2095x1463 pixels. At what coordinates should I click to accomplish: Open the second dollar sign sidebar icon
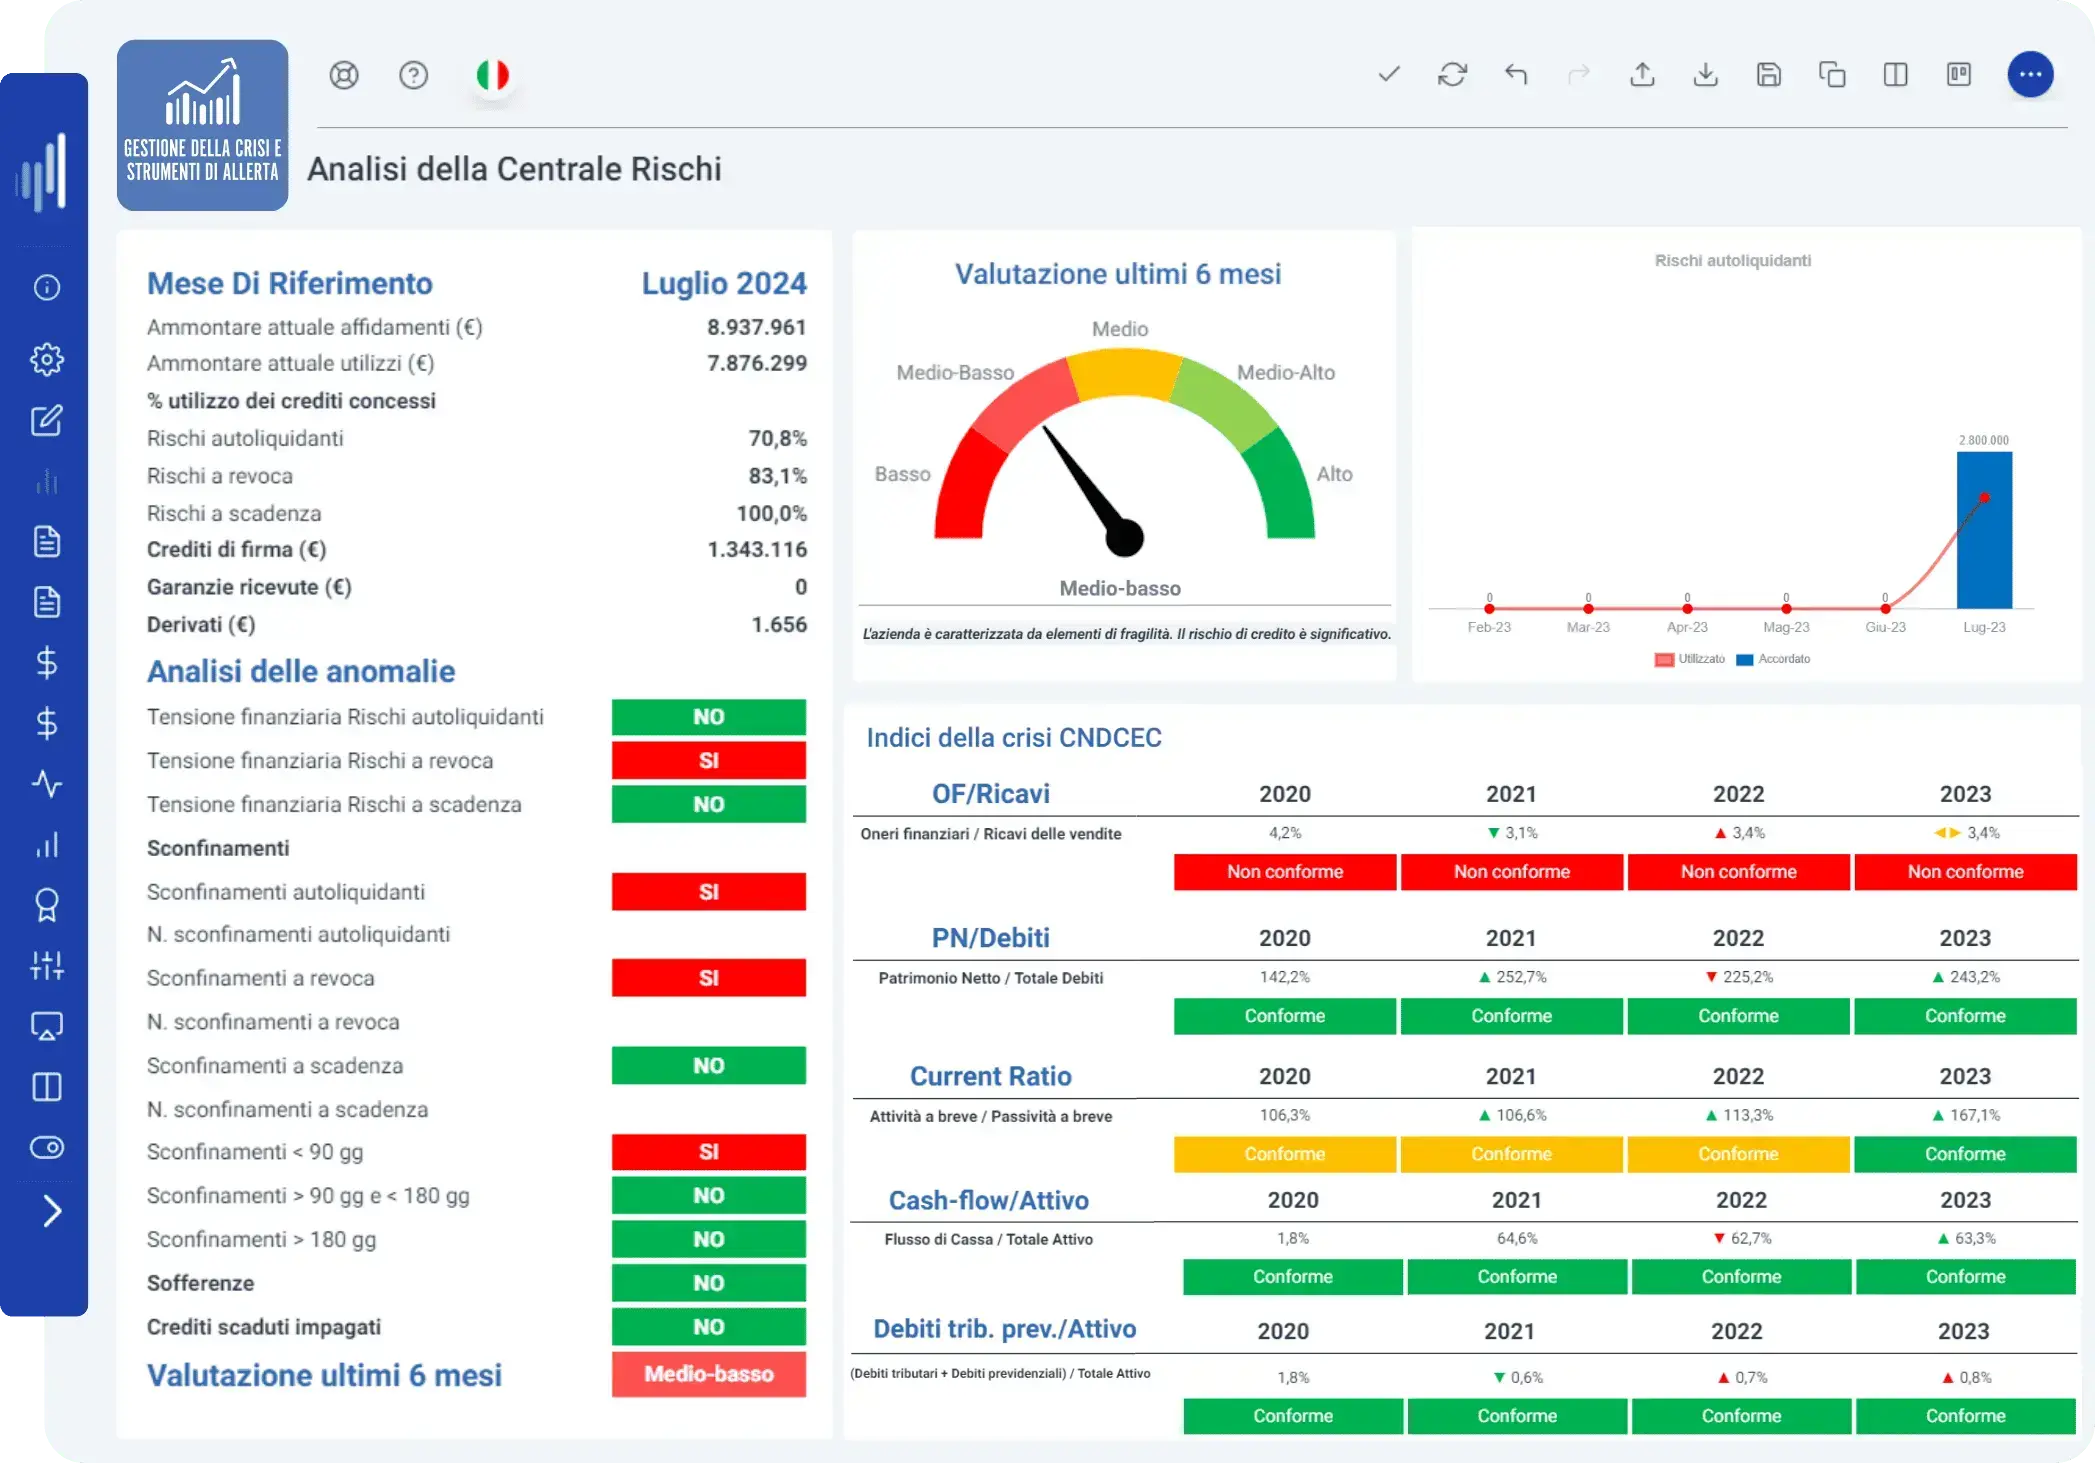pos(47,723)
